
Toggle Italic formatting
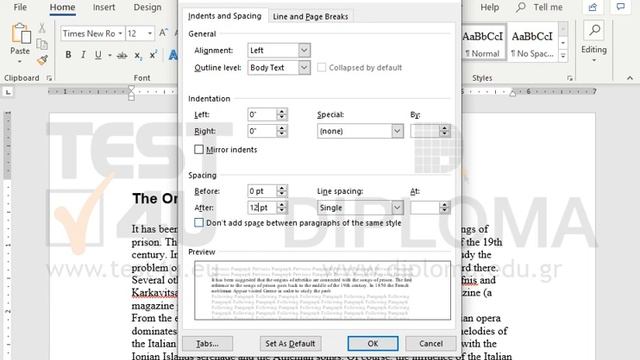(x=83, y=55)
